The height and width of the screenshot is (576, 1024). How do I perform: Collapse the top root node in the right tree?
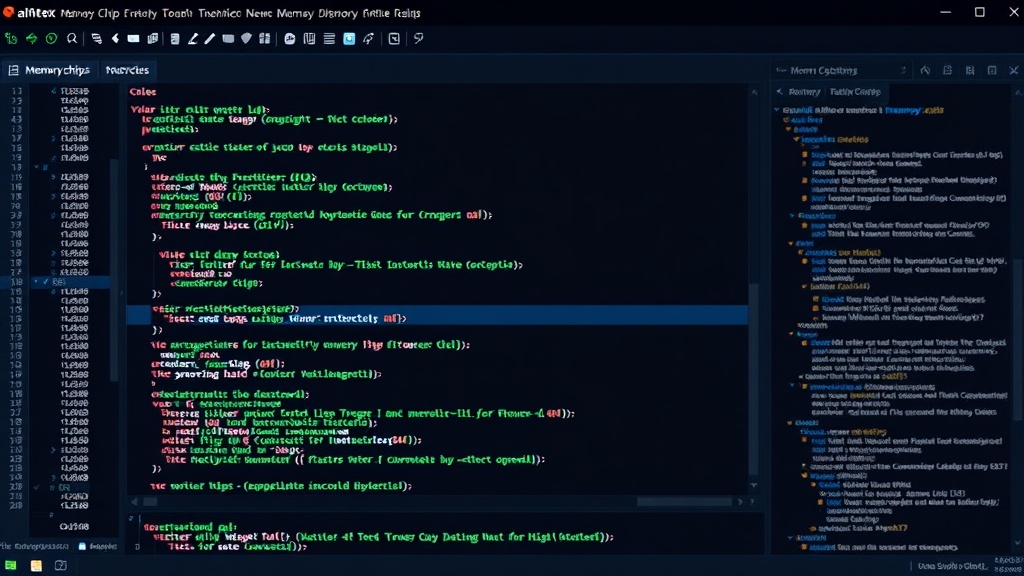click(x=777, y=110)
